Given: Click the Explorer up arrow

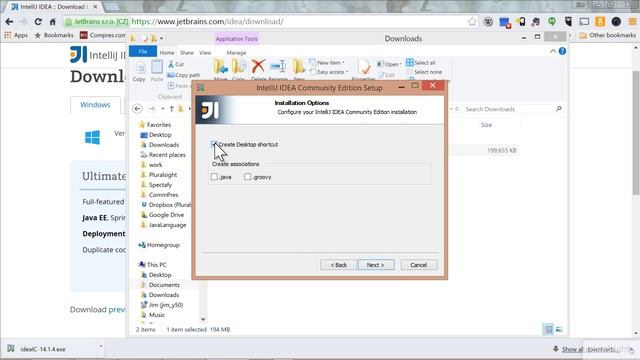Looking at the screenshot, I should click(171, 109).
